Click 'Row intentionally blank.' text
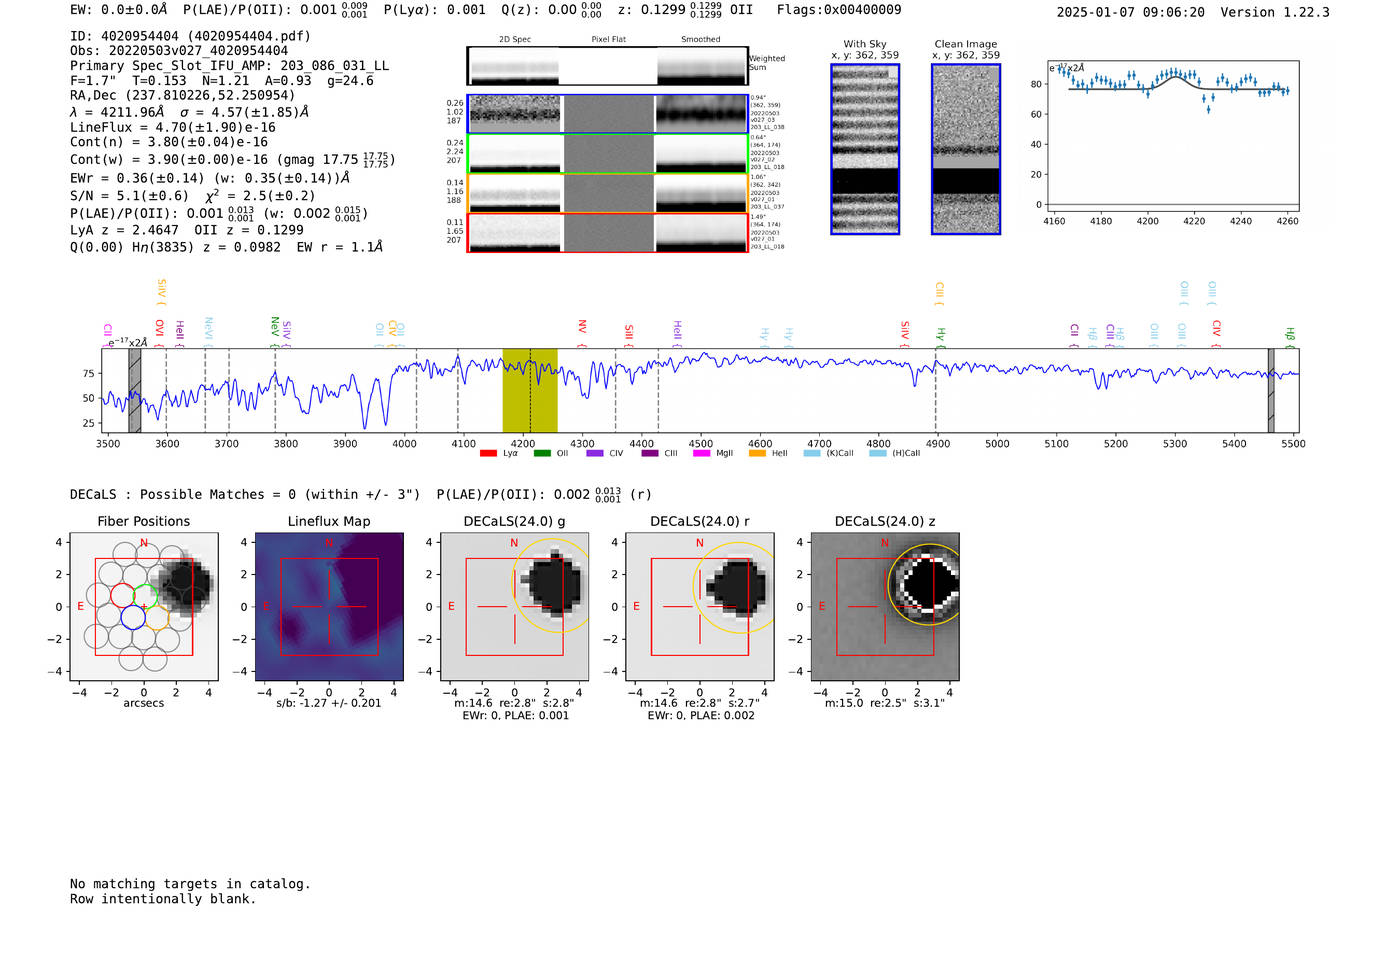The height and width of the screenshot is (953, 1400). tap(163, 899)
